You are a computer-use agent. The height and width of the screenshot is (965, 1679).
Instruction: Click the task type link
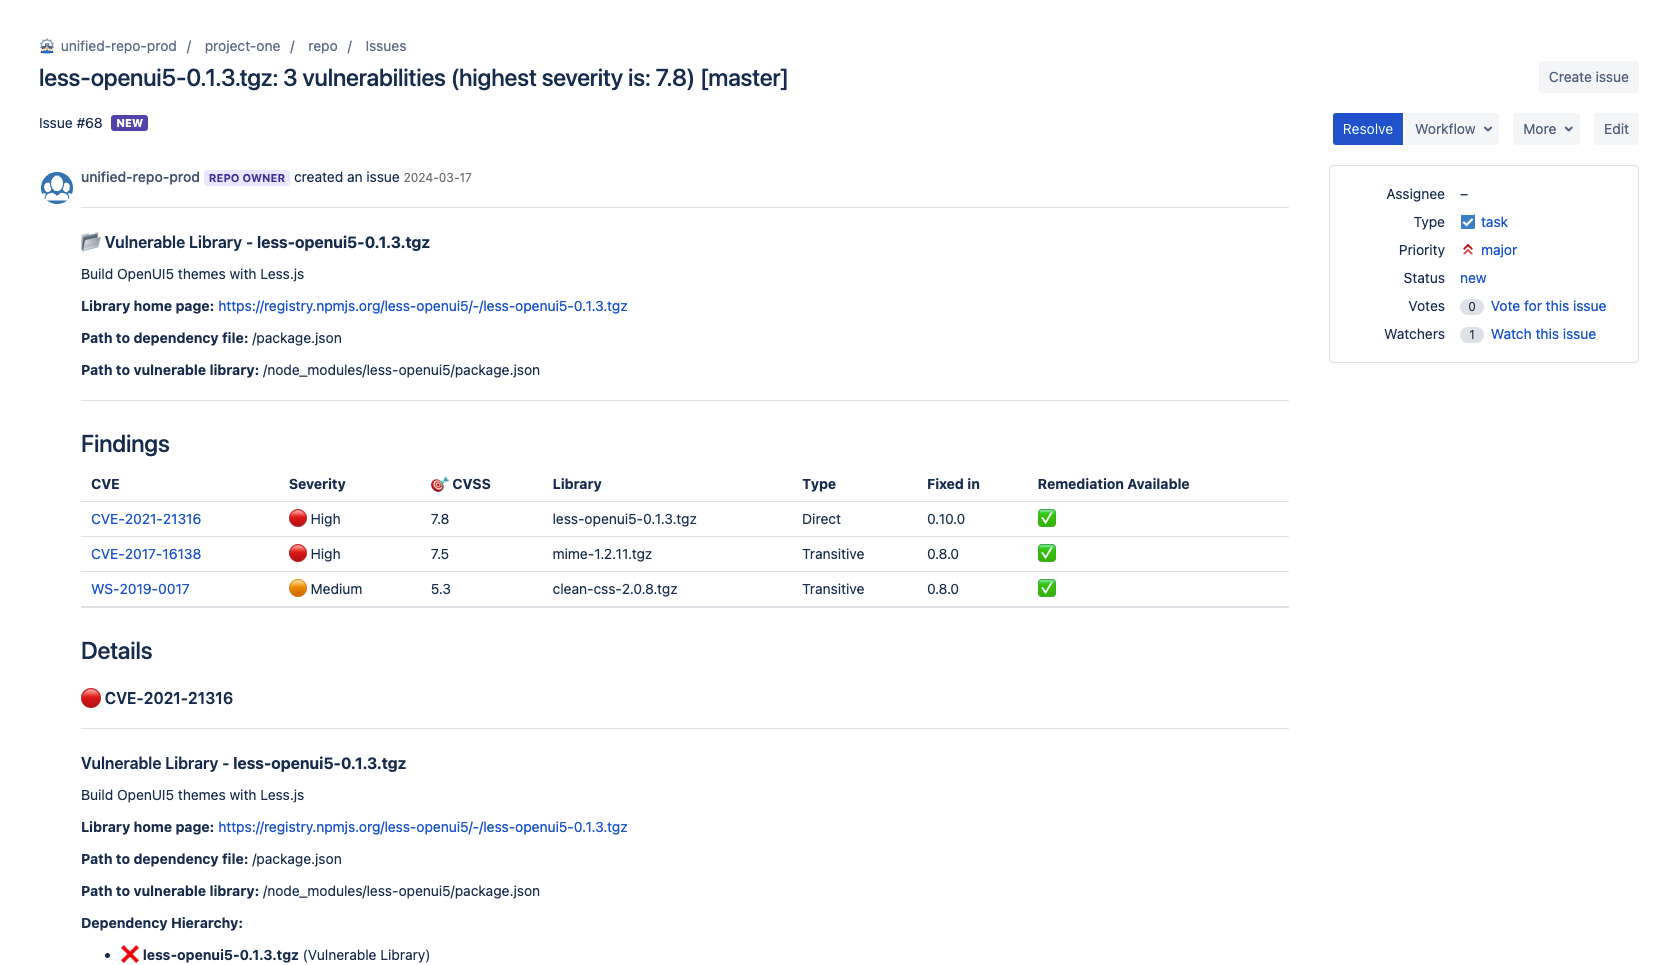(x=1494, y=222)
